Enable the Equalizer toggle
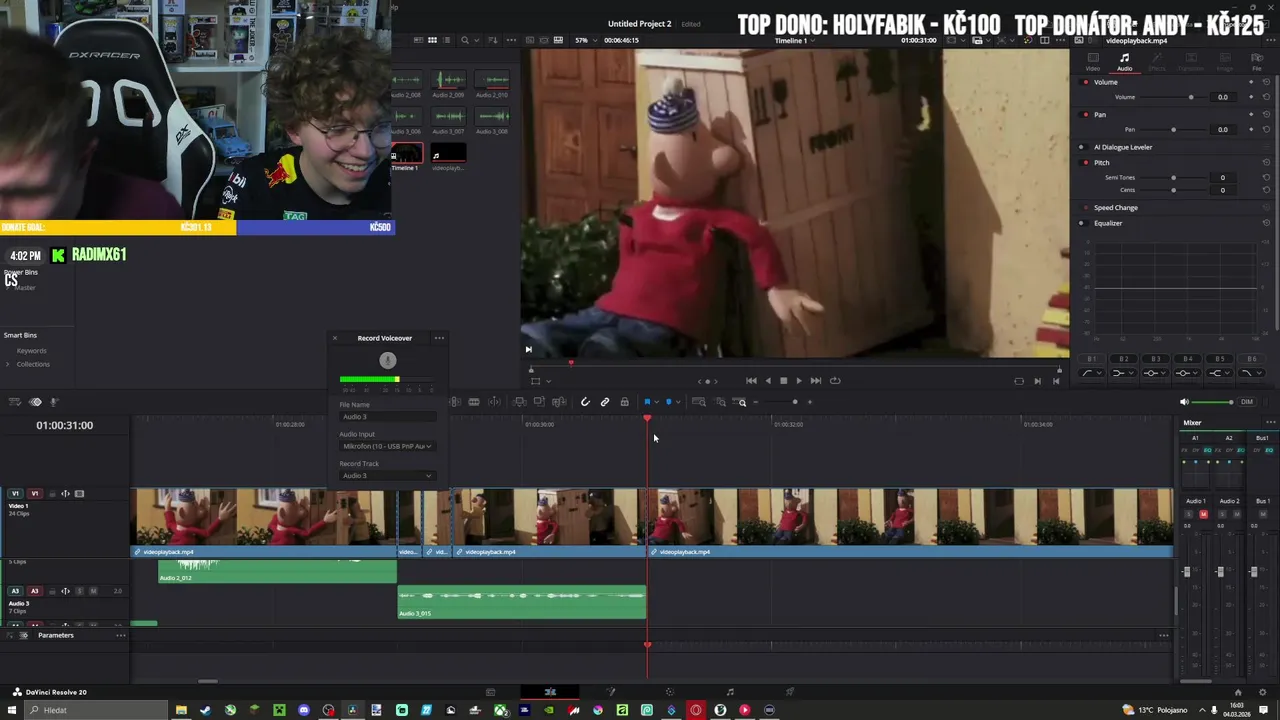The width and height of the screenshot is (1280, 720). 1081,223
